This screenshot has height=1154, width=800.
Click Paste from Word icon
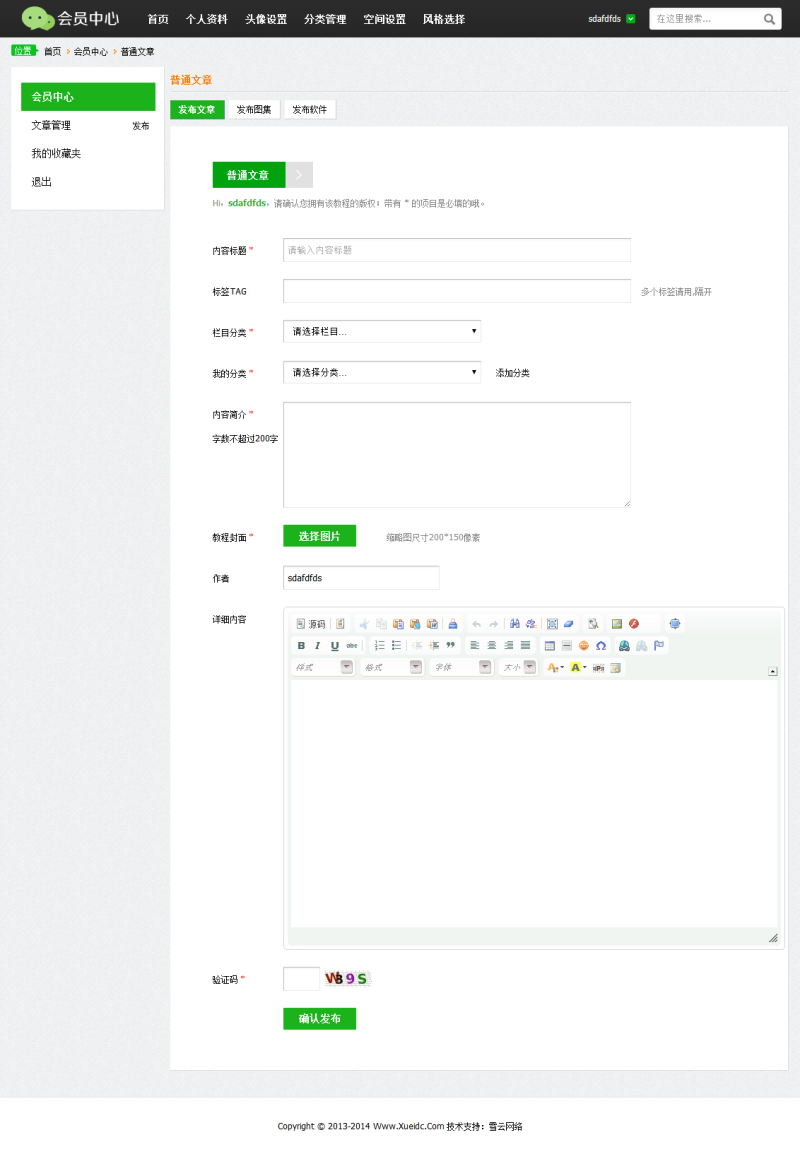(x=432, y=624)
